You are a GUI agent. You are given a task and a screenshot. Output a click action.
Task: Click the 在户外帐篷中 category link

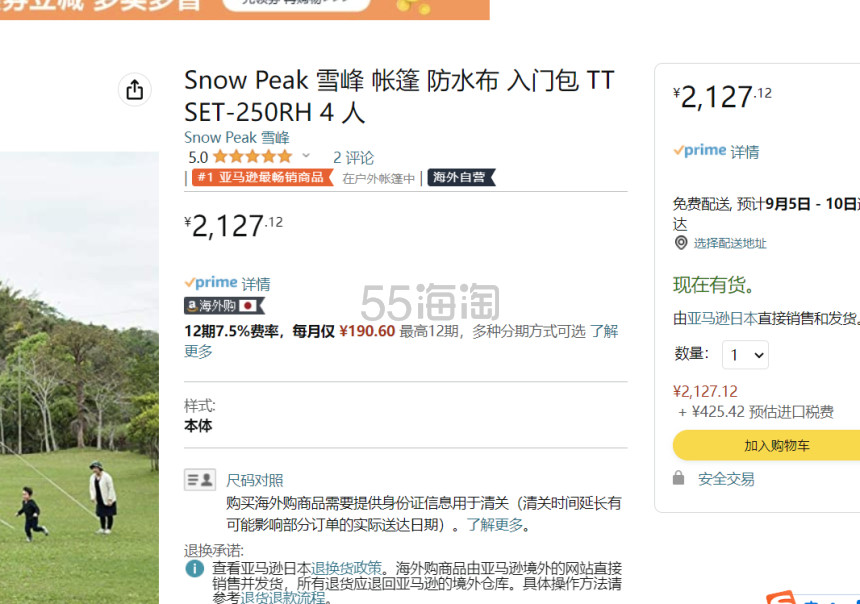(x=378, y=179)
